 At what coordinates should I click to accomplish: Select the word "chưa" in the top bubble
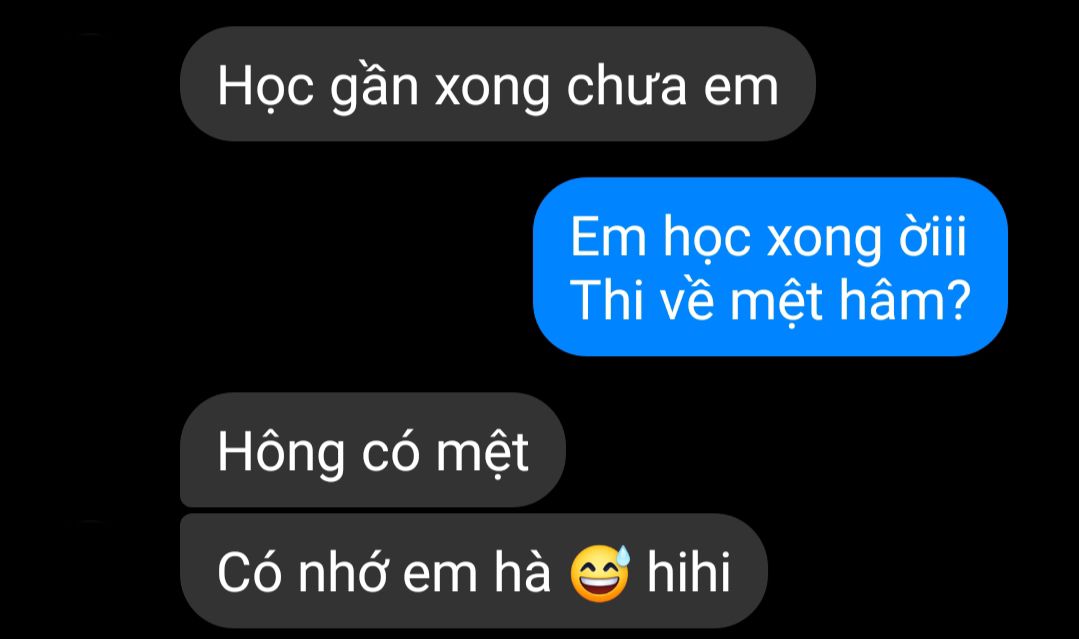tap(627, 87)
